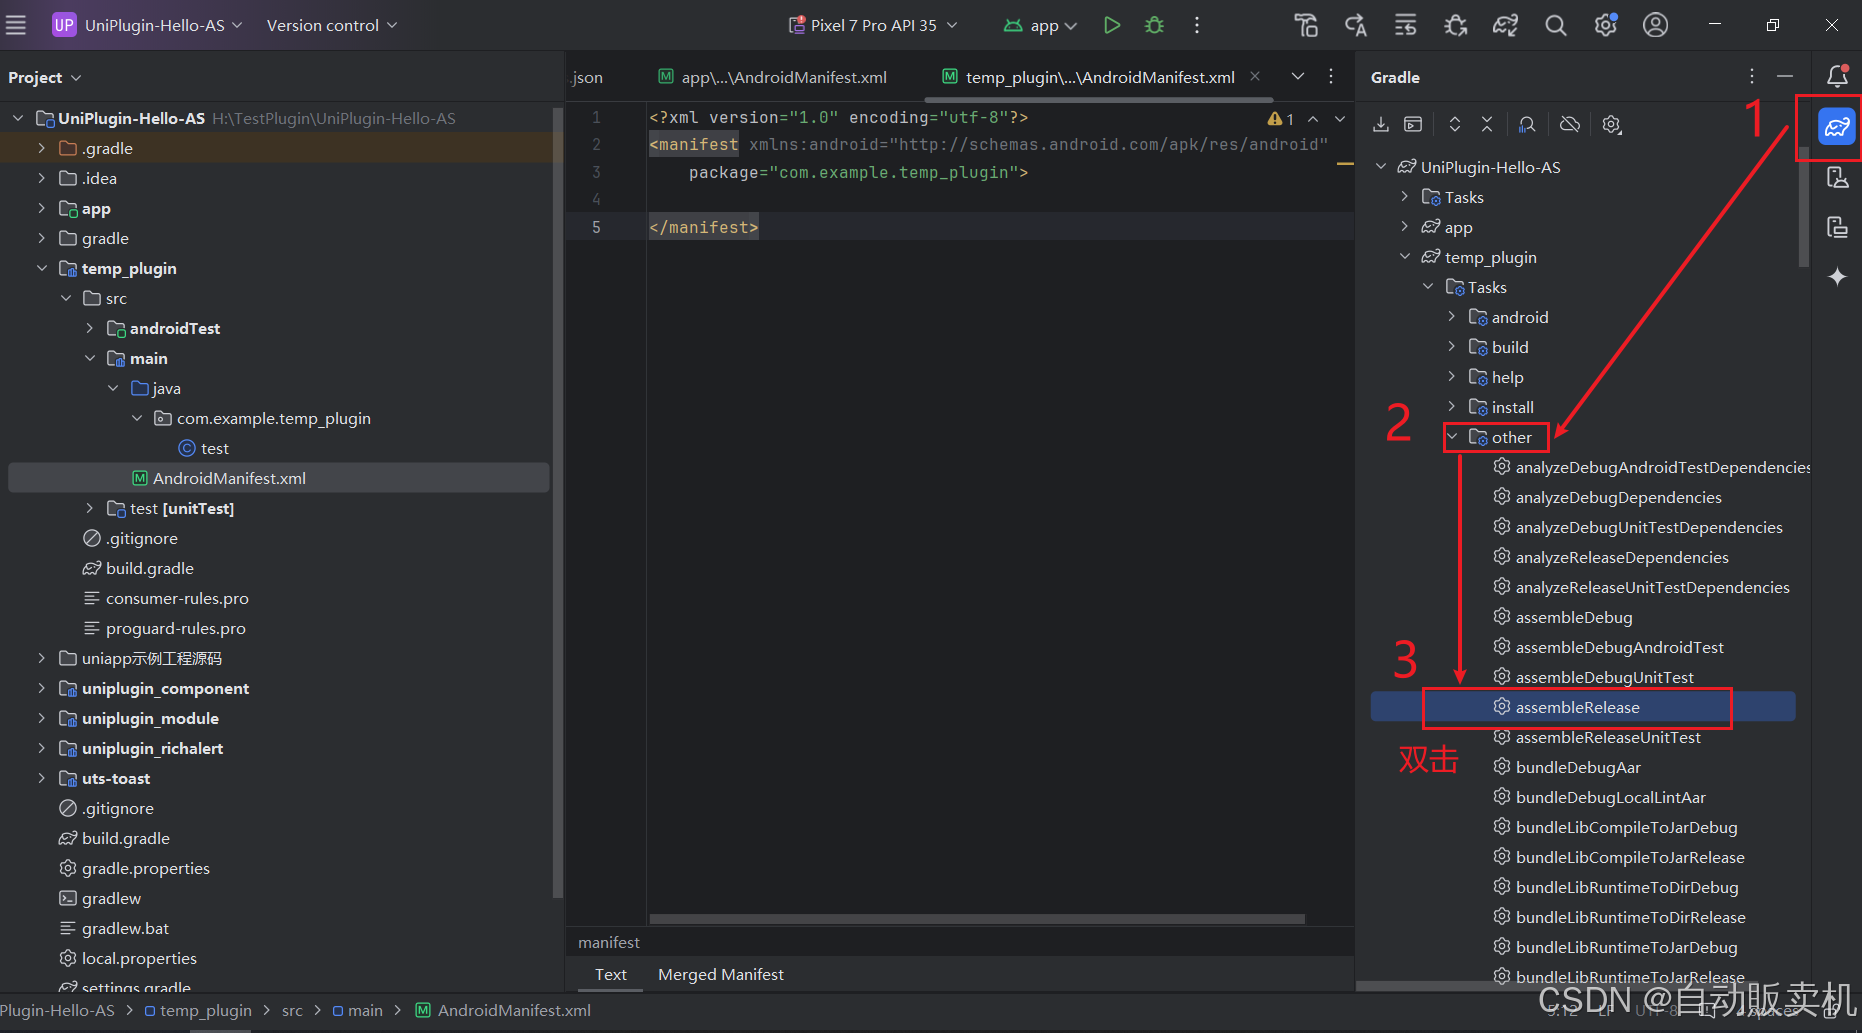Image resolution: width=1862 pixels, height=1033 pixels.
Task: Open the Version control dropdown
Action: (332, 25)
